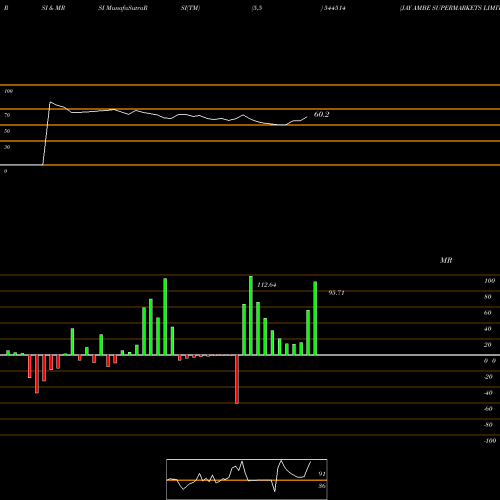Click the RSI axis label '50'
The image size is (500, 500).
pyautogui.click(x=7, y=131)
